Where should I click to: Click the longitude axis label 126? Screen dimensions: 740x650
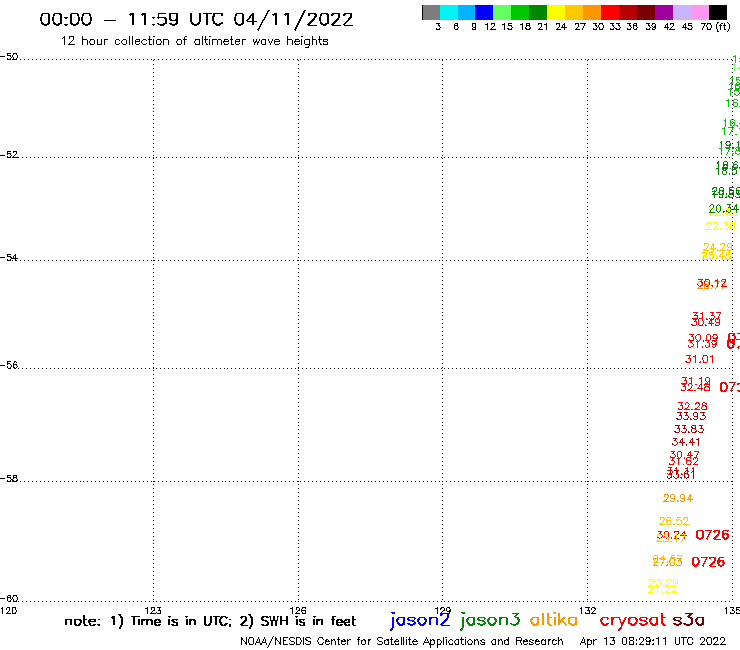tap(298, 610)
